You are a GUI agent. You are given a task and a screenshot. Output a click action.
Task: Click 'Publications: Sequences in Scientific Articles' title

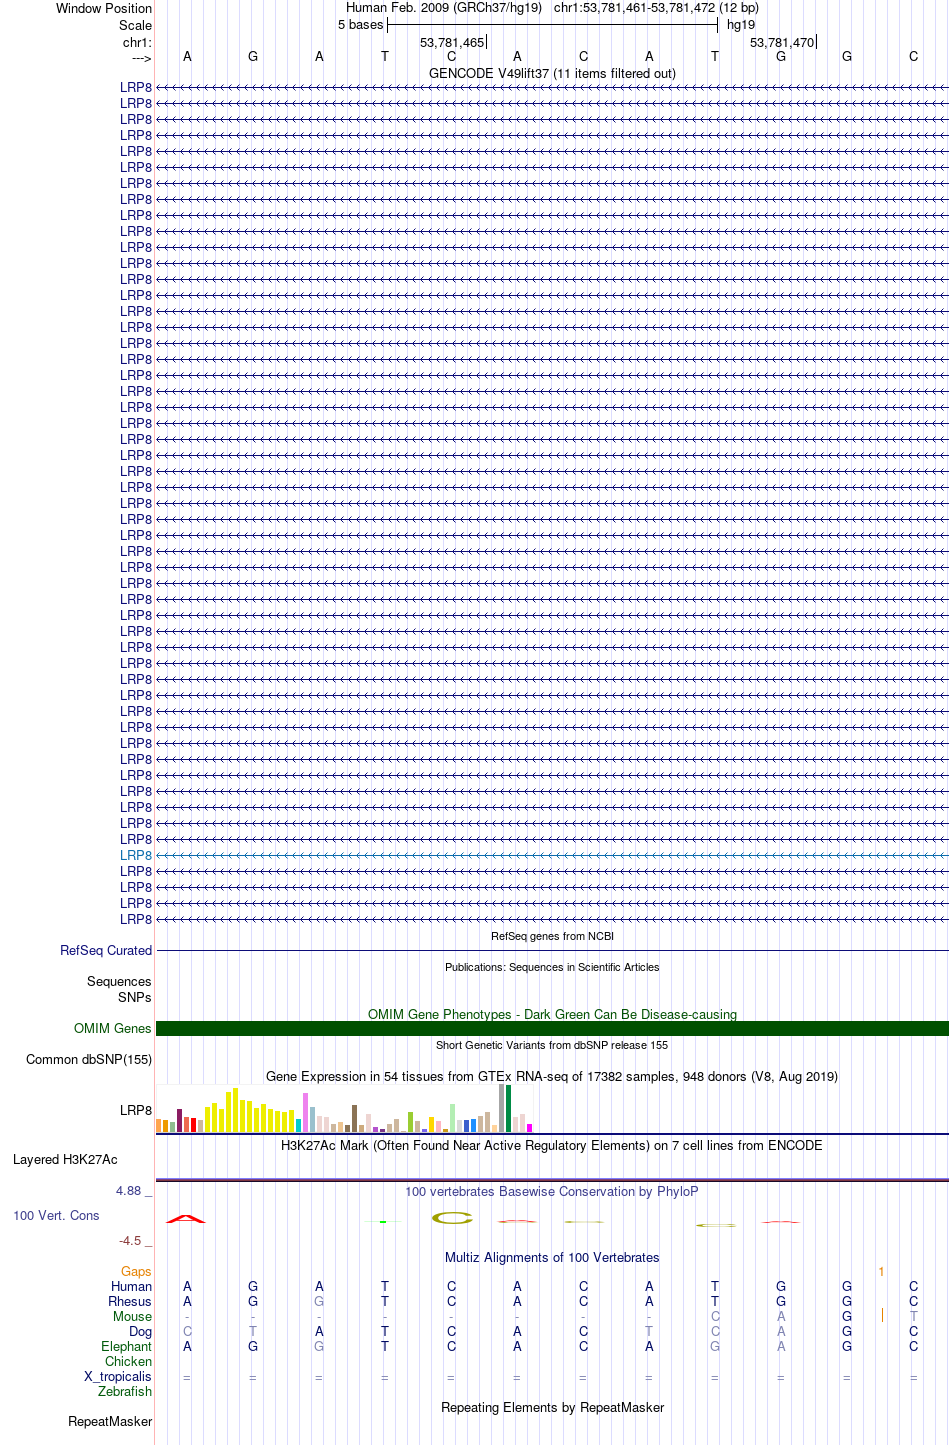point(552,967)
